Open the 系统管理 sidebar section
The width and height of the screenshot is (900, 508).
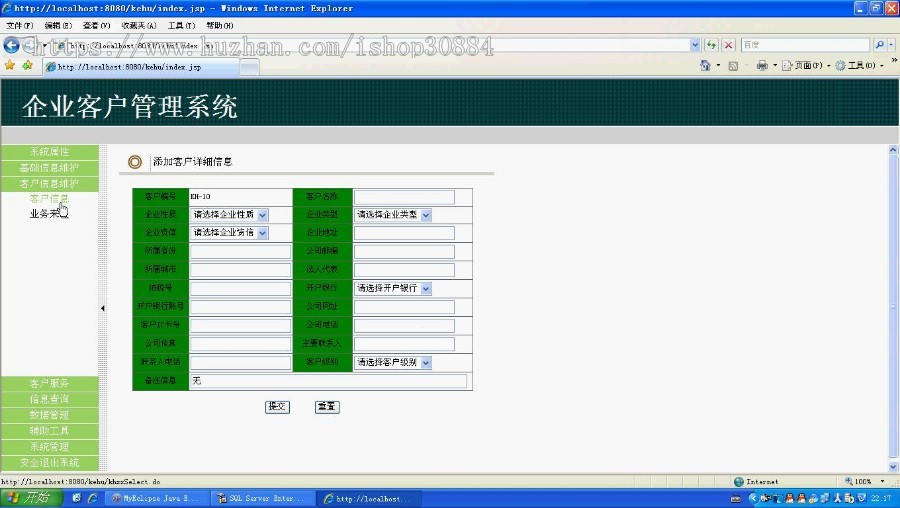click(50, 447)
